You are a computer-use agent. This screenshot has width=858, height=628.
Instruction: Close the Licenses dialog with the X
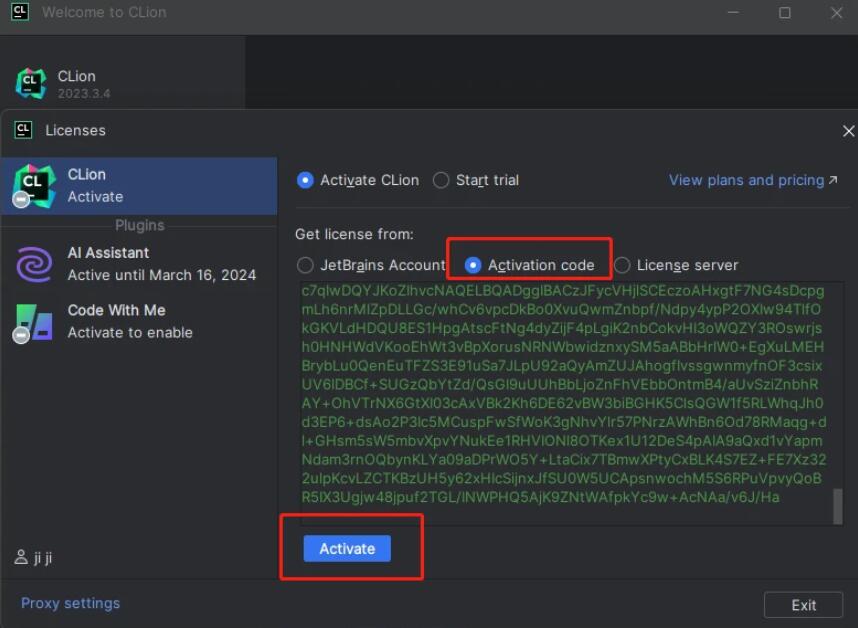click(x=848, y=131)
